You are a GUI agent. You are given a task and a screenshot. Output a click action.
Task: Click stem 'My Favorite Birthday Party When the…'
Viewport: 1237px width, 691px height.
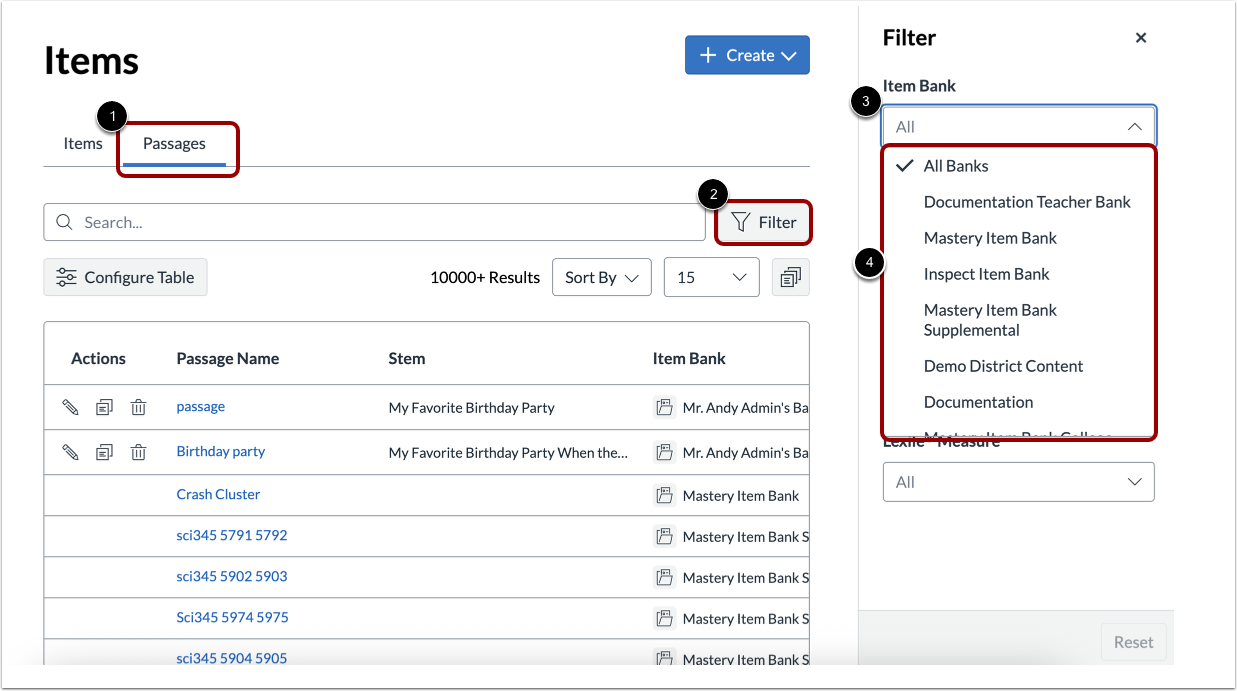[x=508, y=453]
